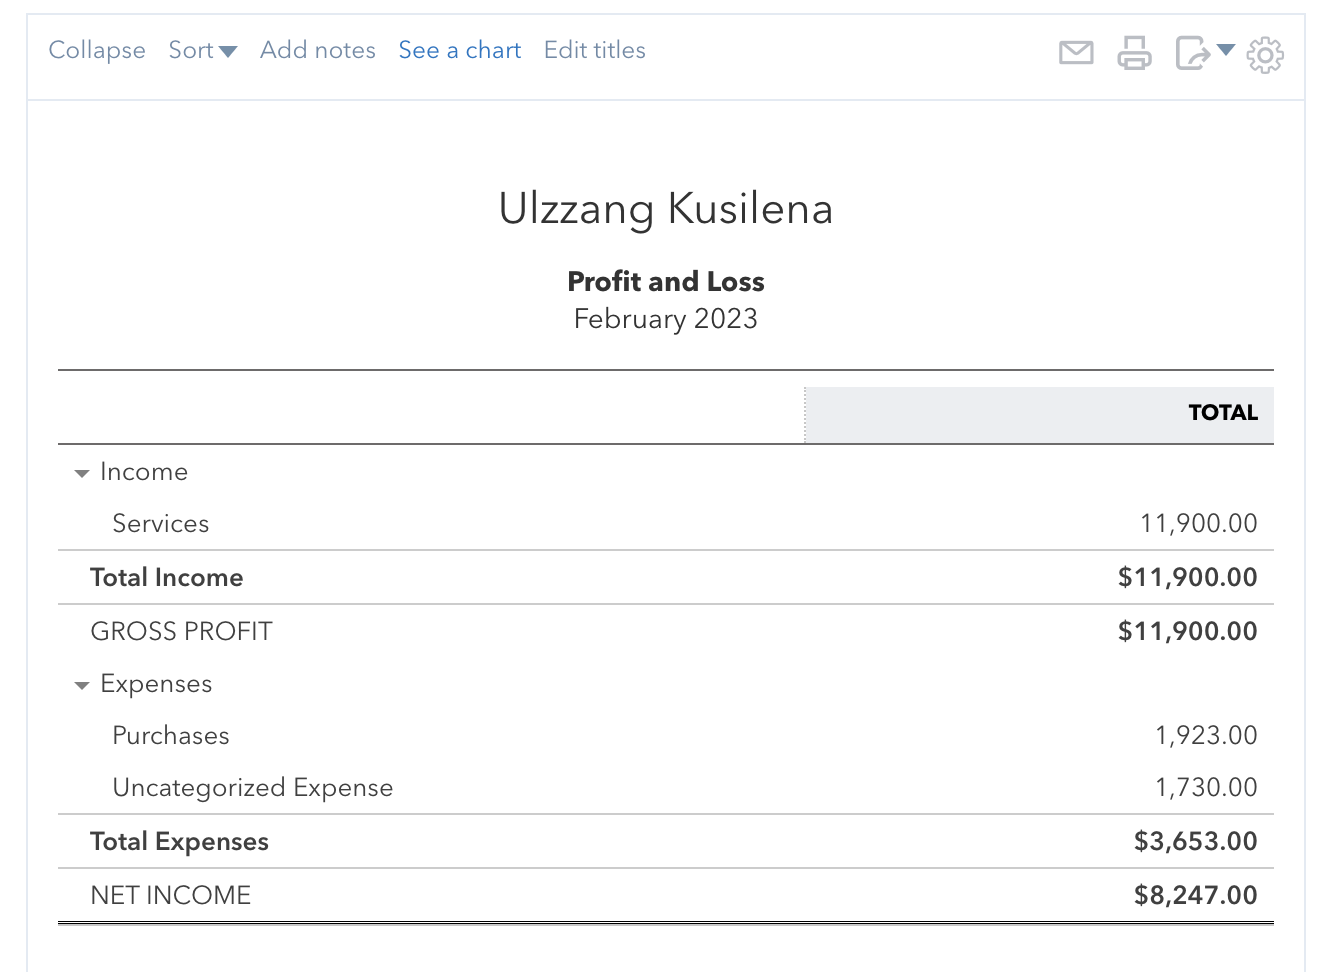1326x972 pixels.
Task: Click the Total Income value $11,900.00
Action: click(1187, 577)
